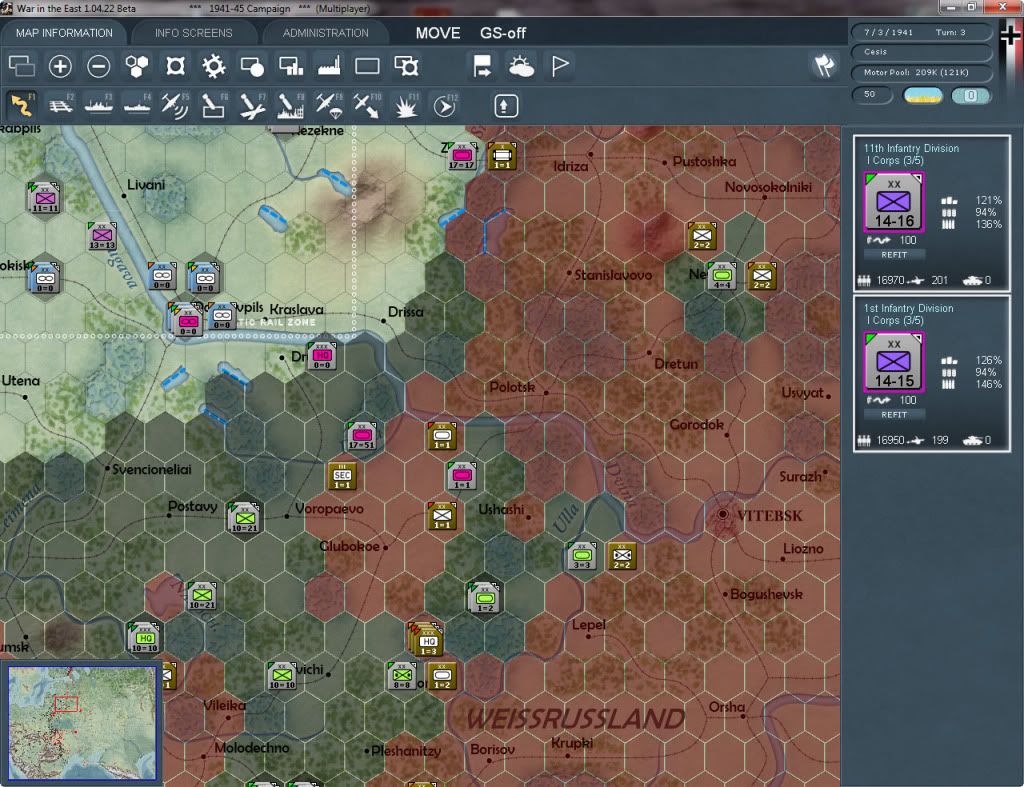Image resolution: width=1024 pixels, height=787 pixels.
Task: Select the 17=17 counter near Rezekne
Action: 462,156
